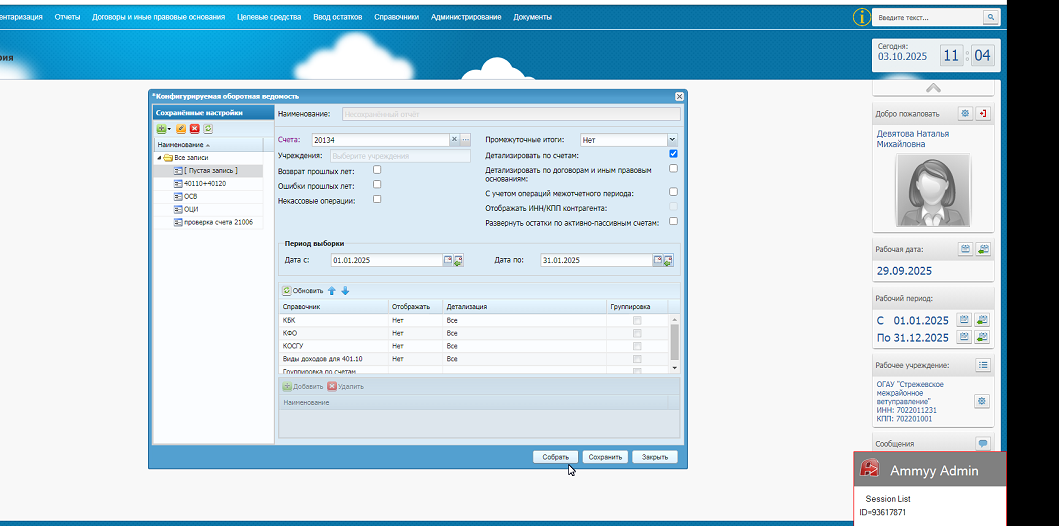The image size is (1059, 526).
Task: Select the 'проверка счета 21006' saved setting
Action: (x=217, y=222)
